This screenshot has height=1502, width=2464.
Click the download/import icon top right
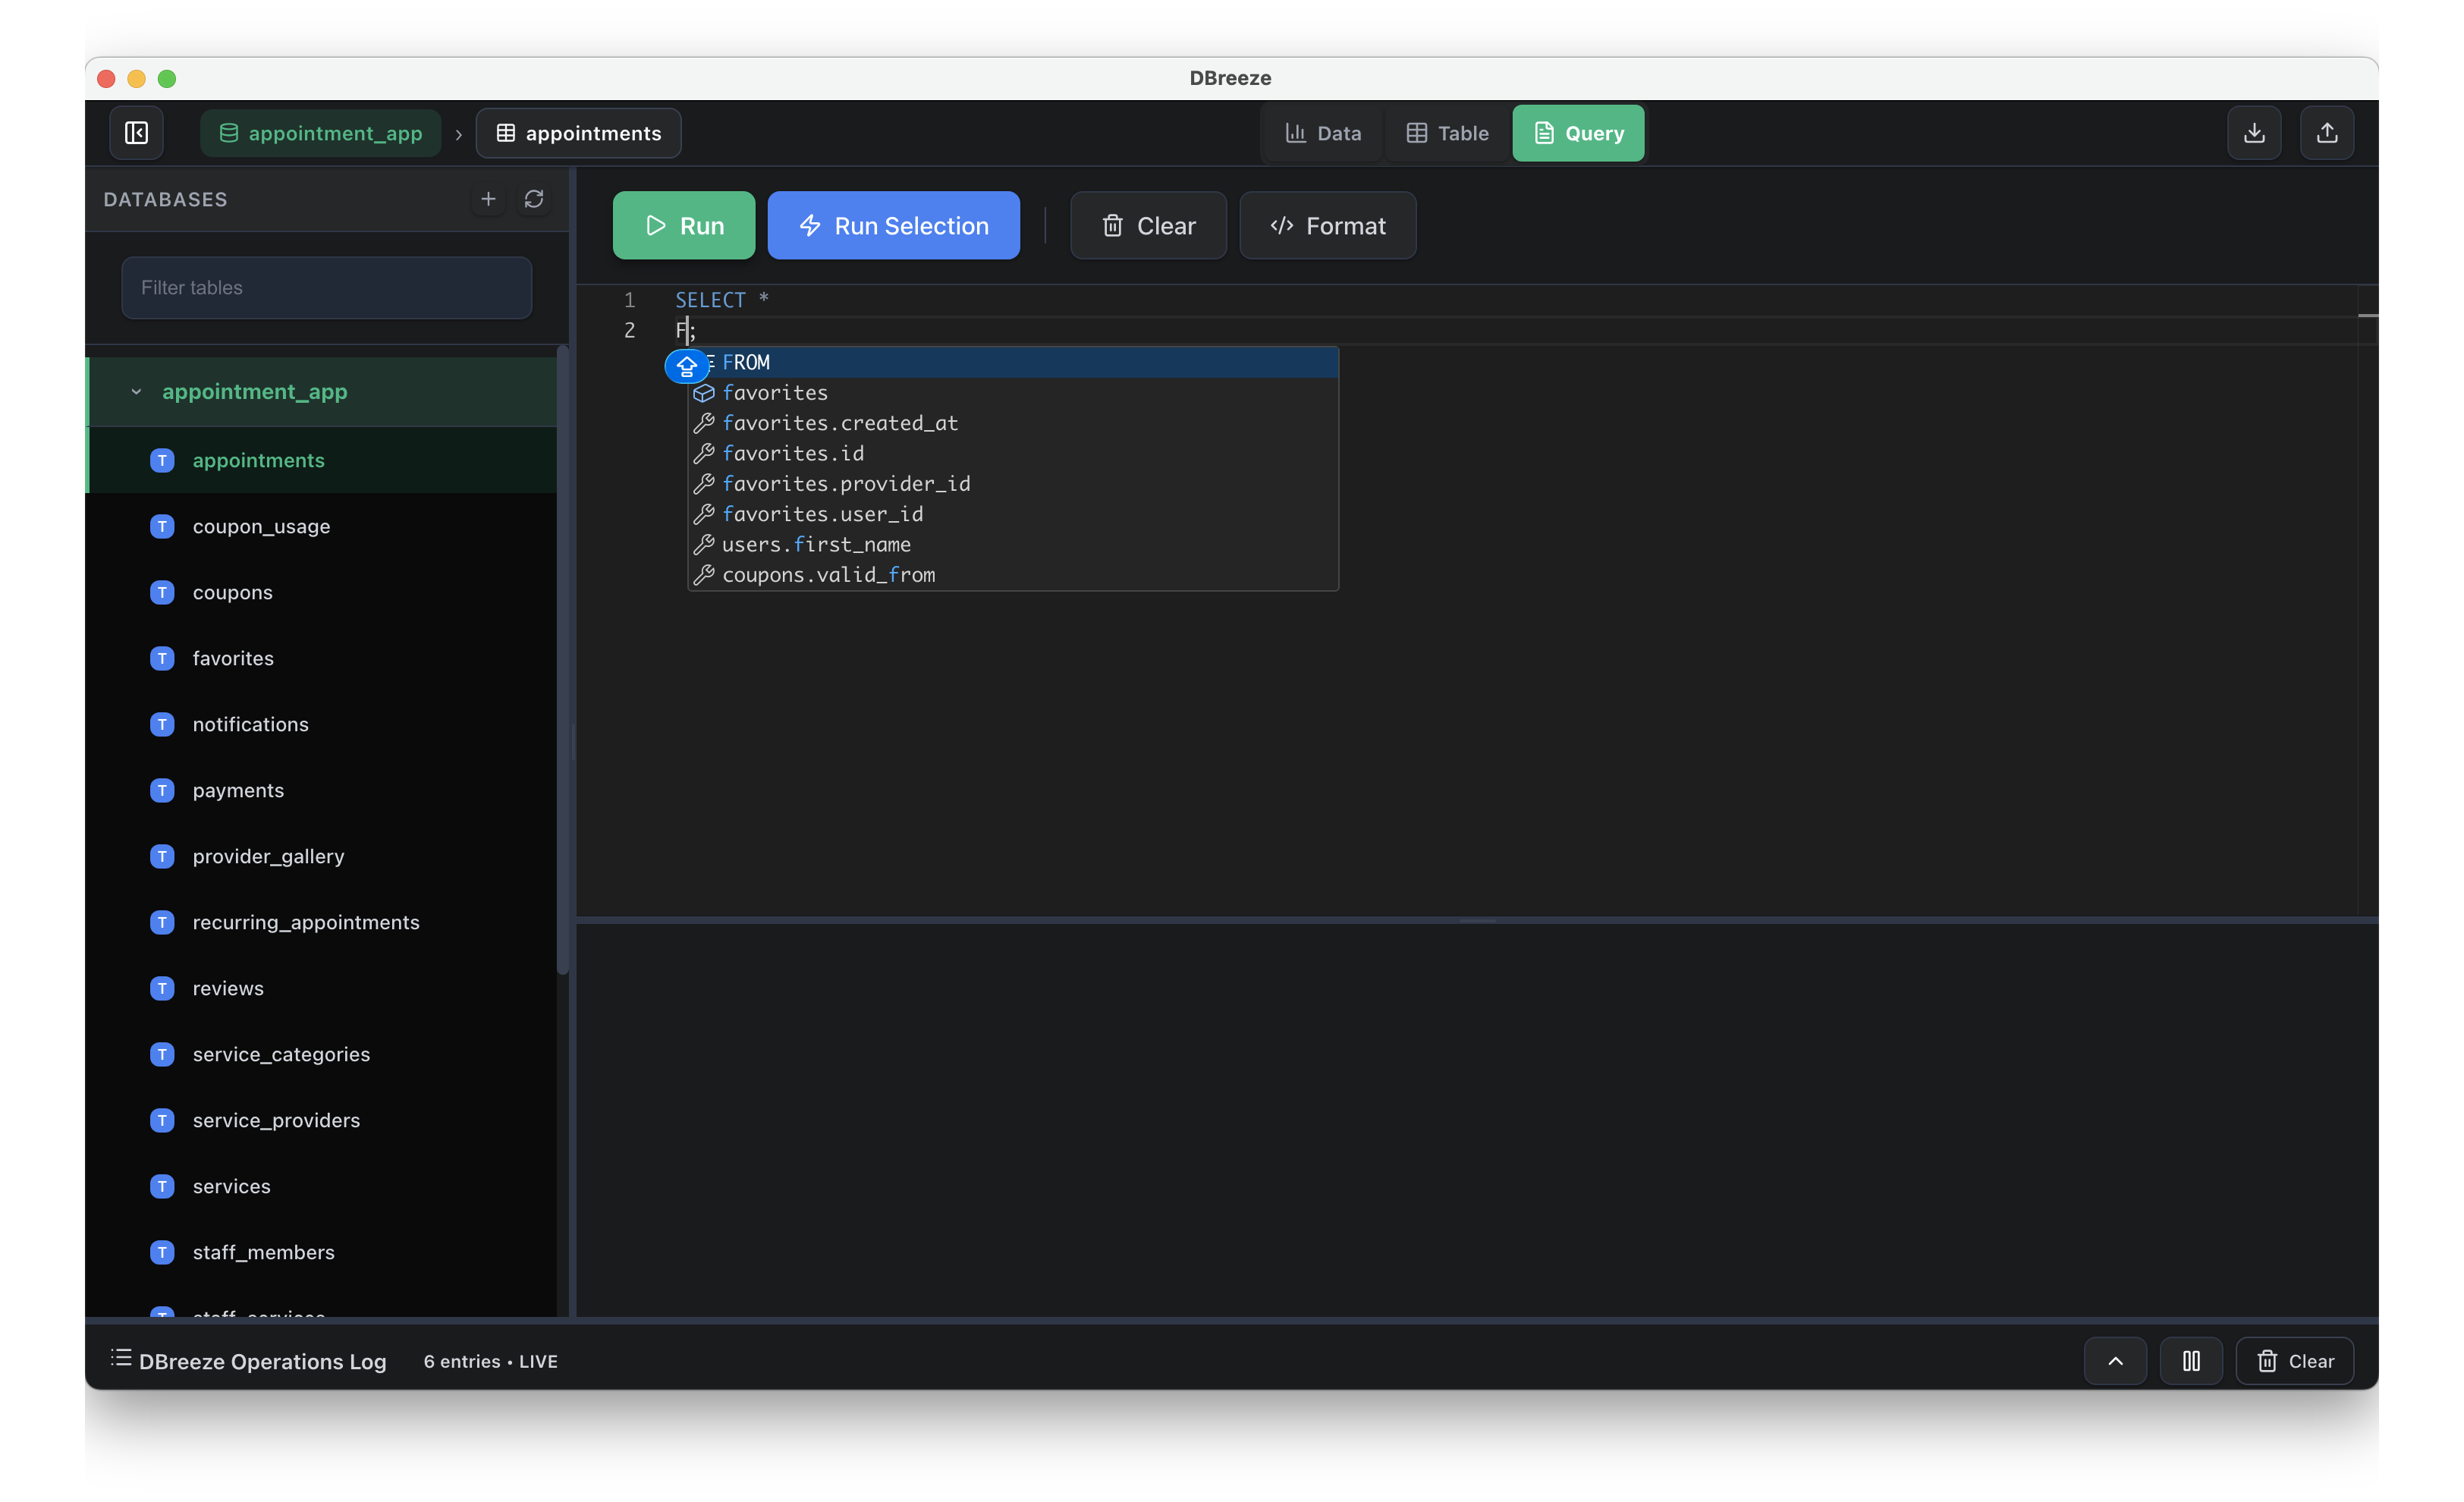[x=2254, y=133]
